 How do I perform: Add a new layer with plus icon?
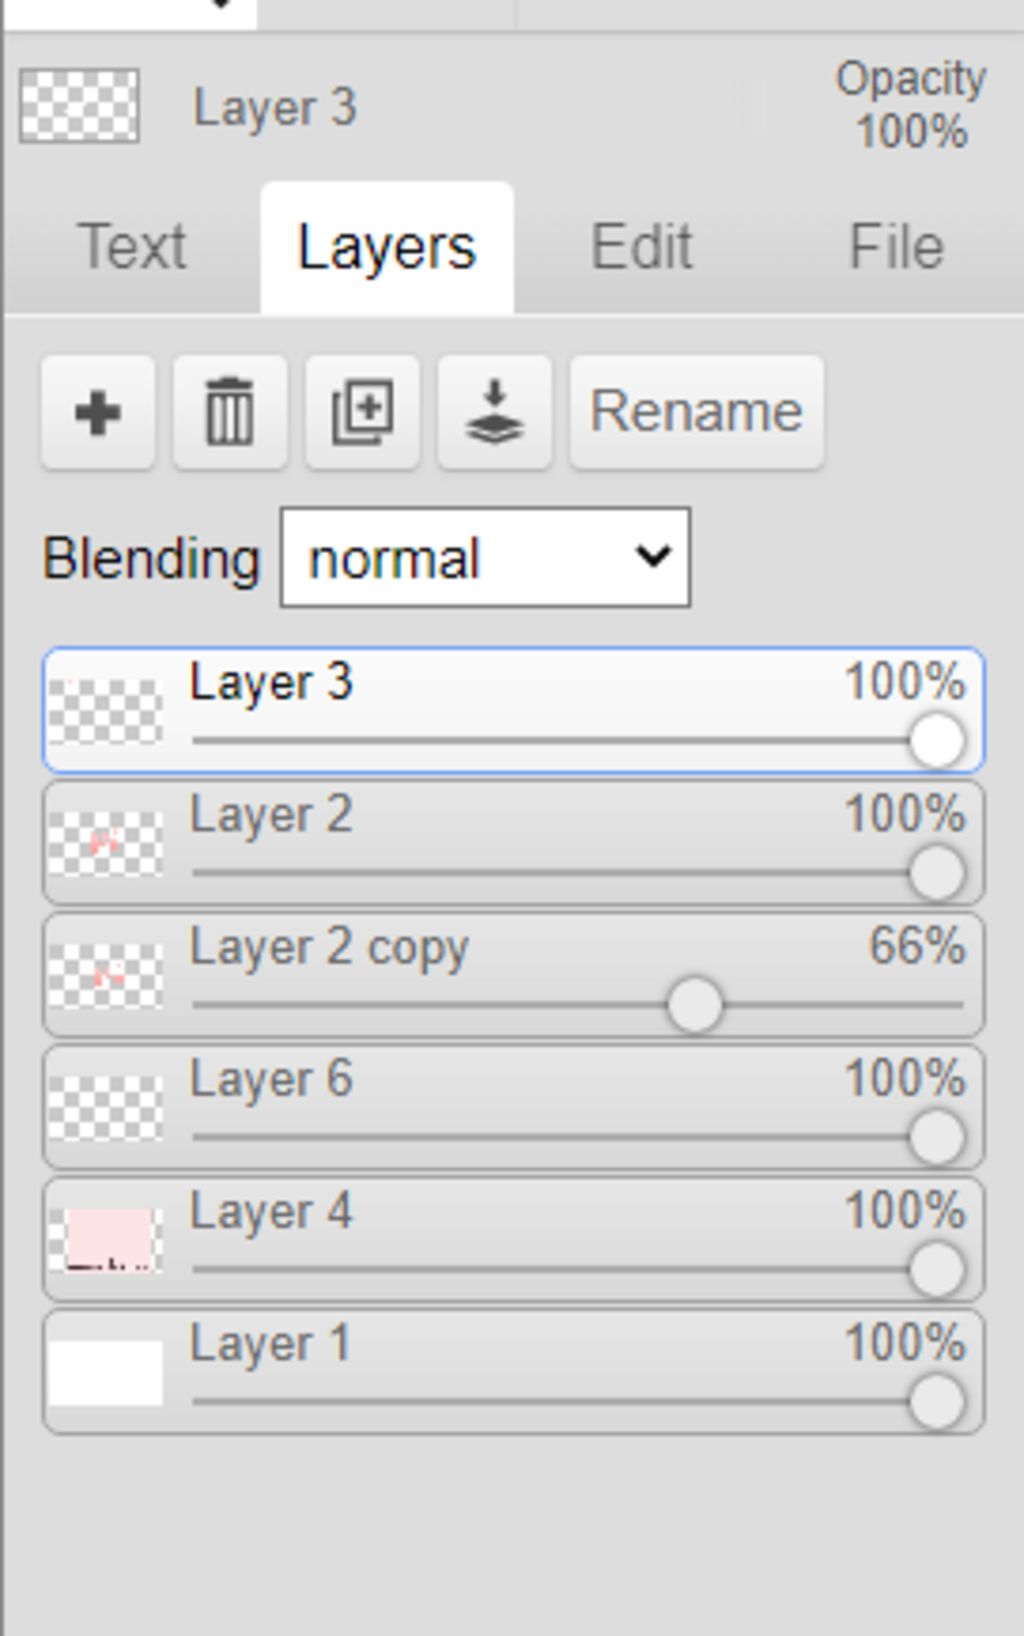(98, 411)
